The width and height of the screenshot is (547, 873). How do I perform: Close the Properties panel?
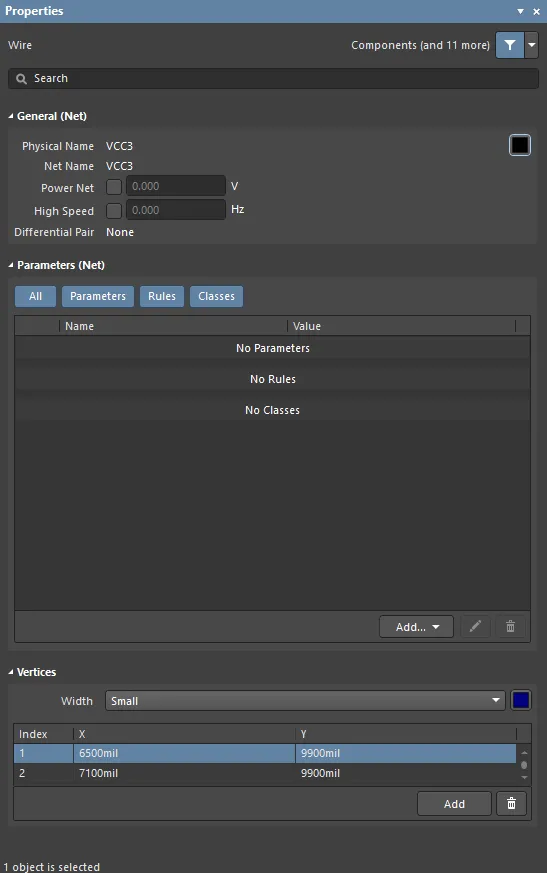536,11
